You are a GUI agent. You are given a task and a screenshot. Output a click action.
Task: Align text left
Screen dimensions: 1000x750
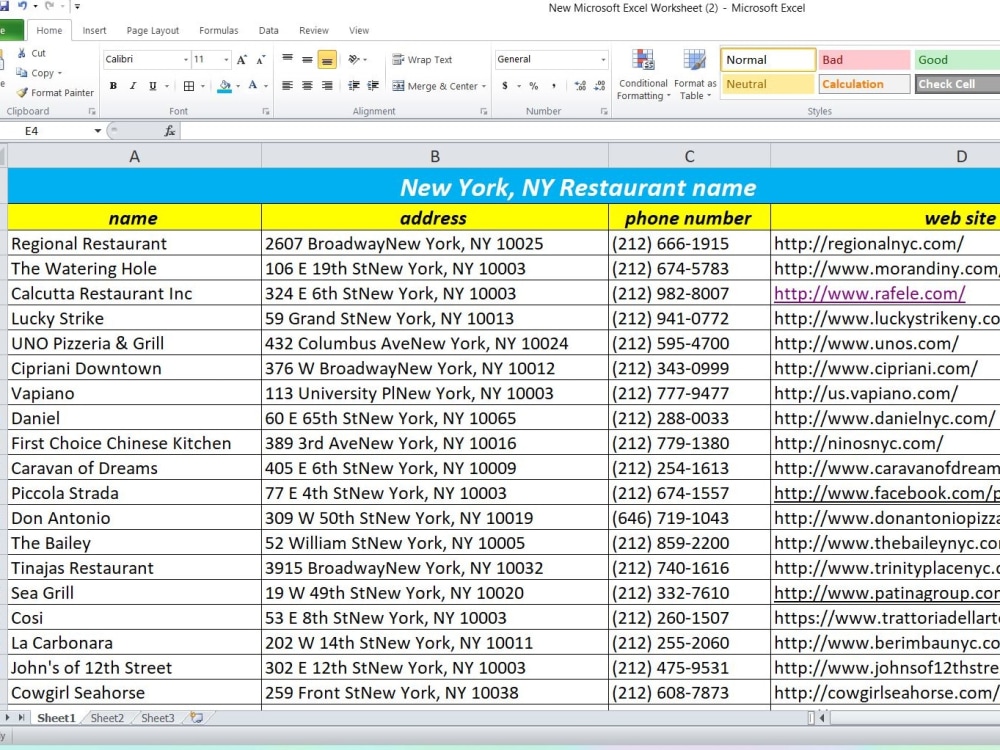click(x=288, y=85)
